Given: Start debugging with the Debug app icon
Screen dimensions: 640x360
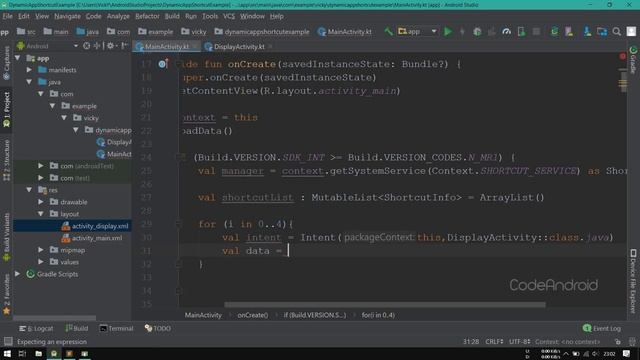Looking at the screenshot, I should point(477,31).
